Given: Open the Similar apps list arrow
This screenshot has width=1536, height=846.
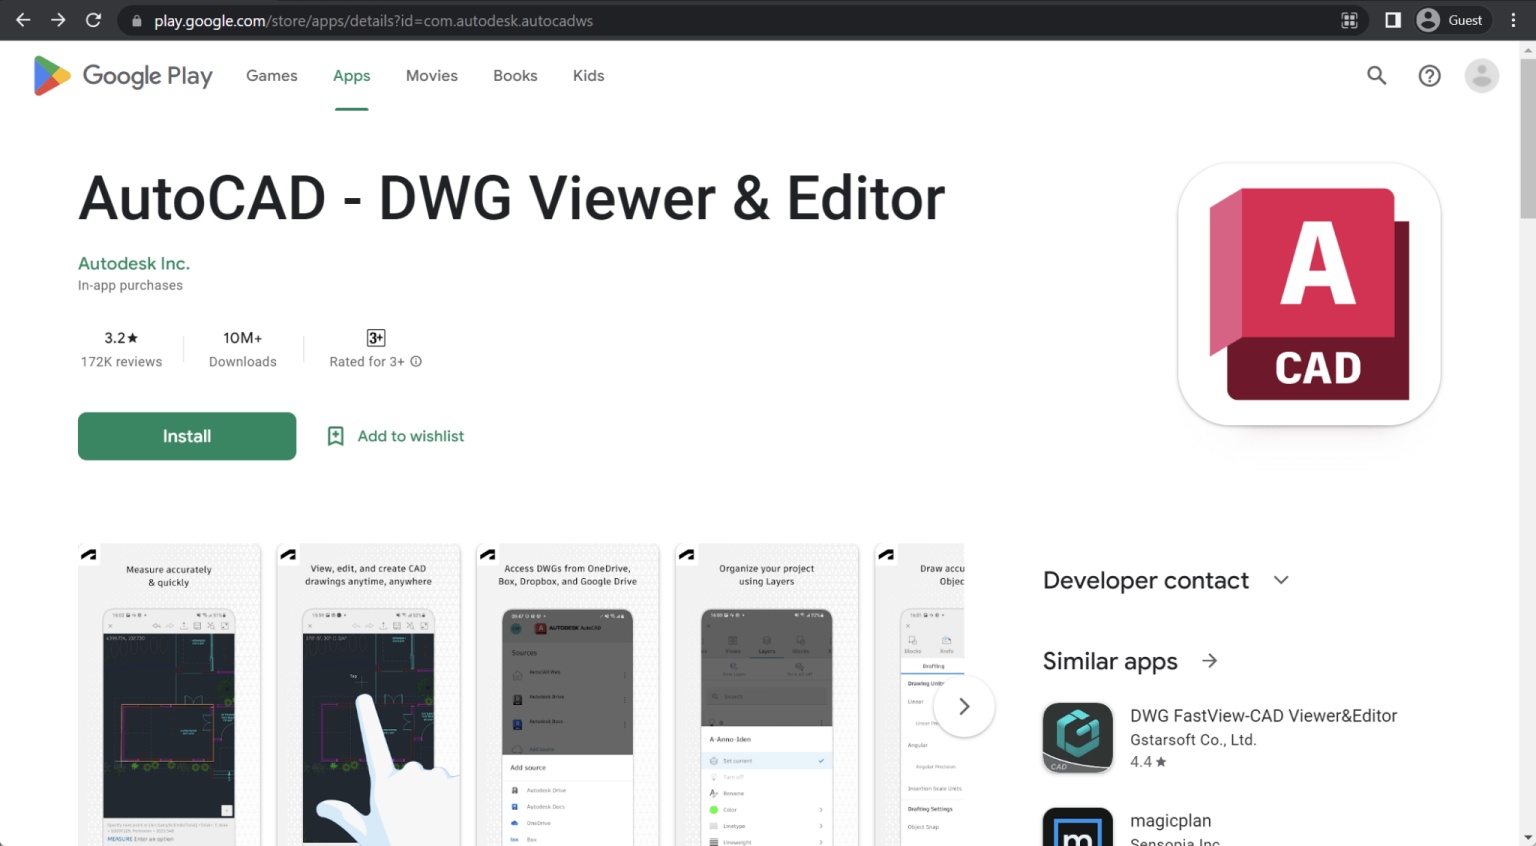Looking at the screenshot, I should pos(1209,660).
